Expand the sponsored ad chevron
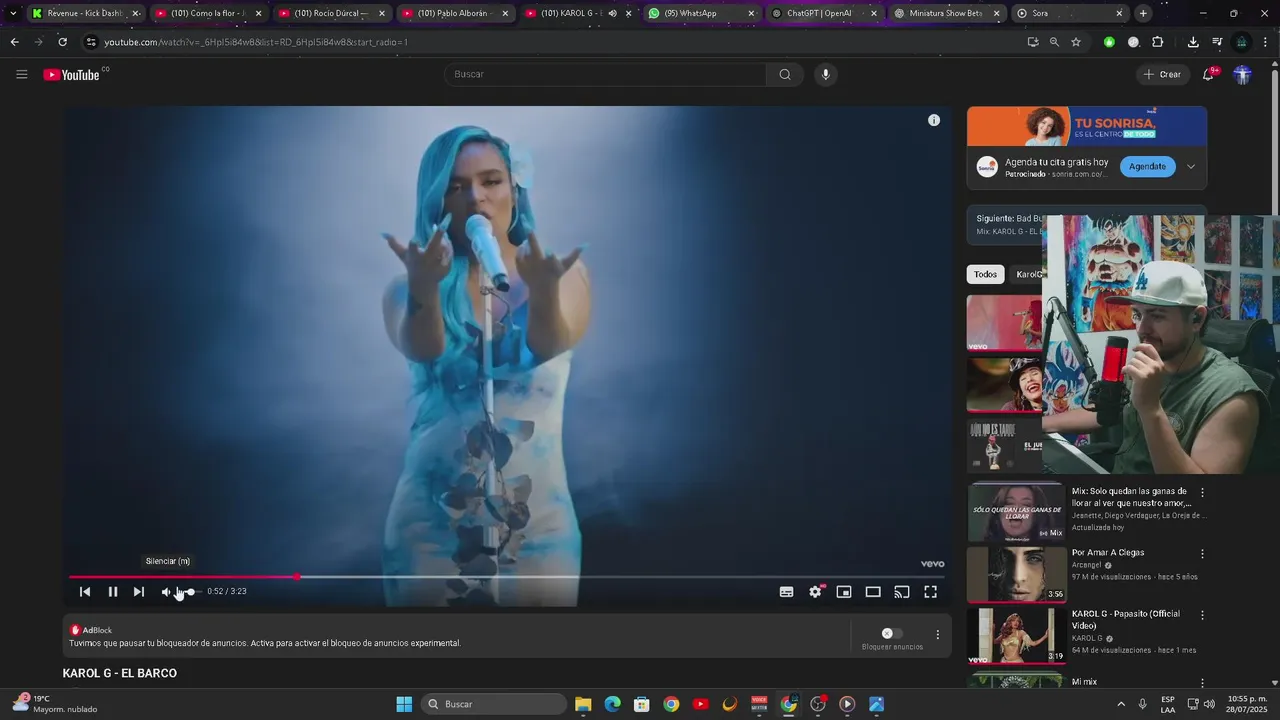Viewport: 1280px width, 720px height. (x=1190, y=167)
